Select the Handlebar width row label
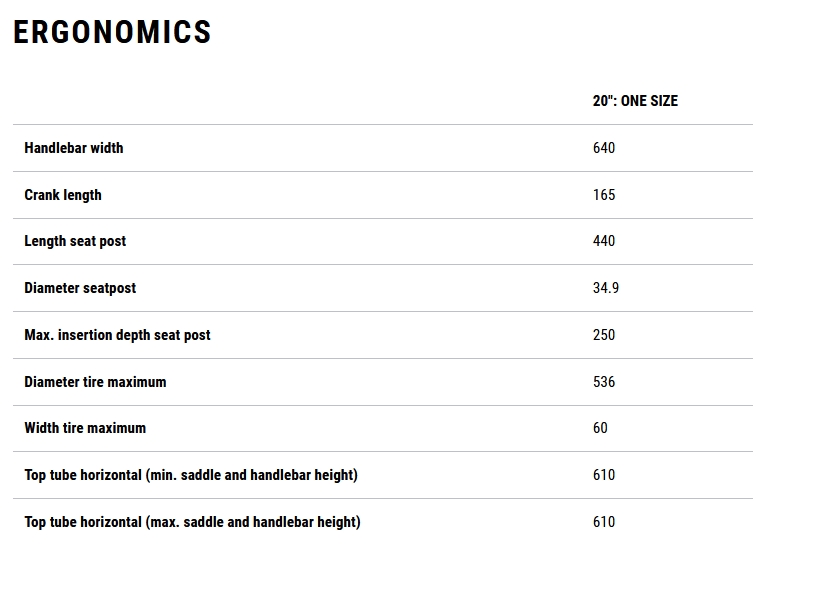 74,148
